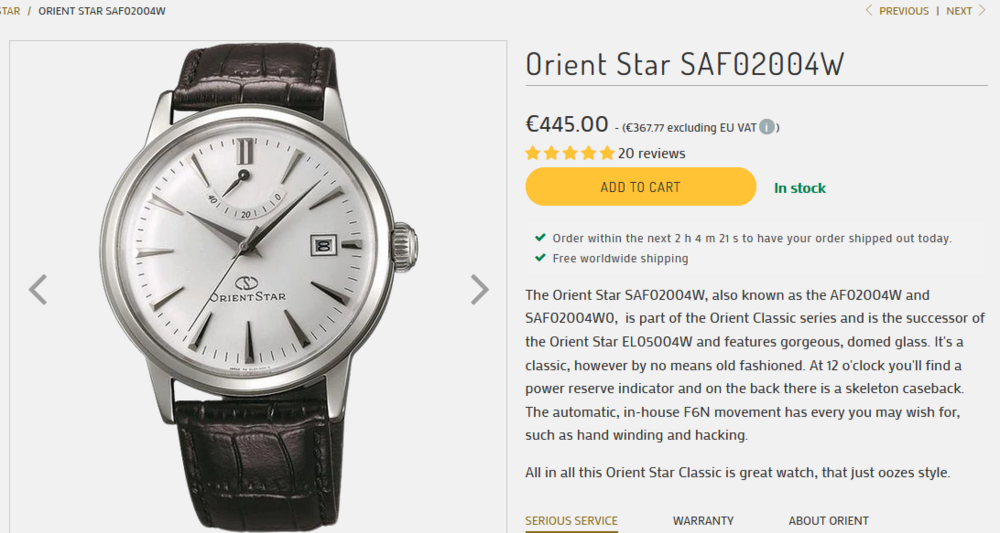
Task: Click the Free worldwide shipping text
Action: 620,258
